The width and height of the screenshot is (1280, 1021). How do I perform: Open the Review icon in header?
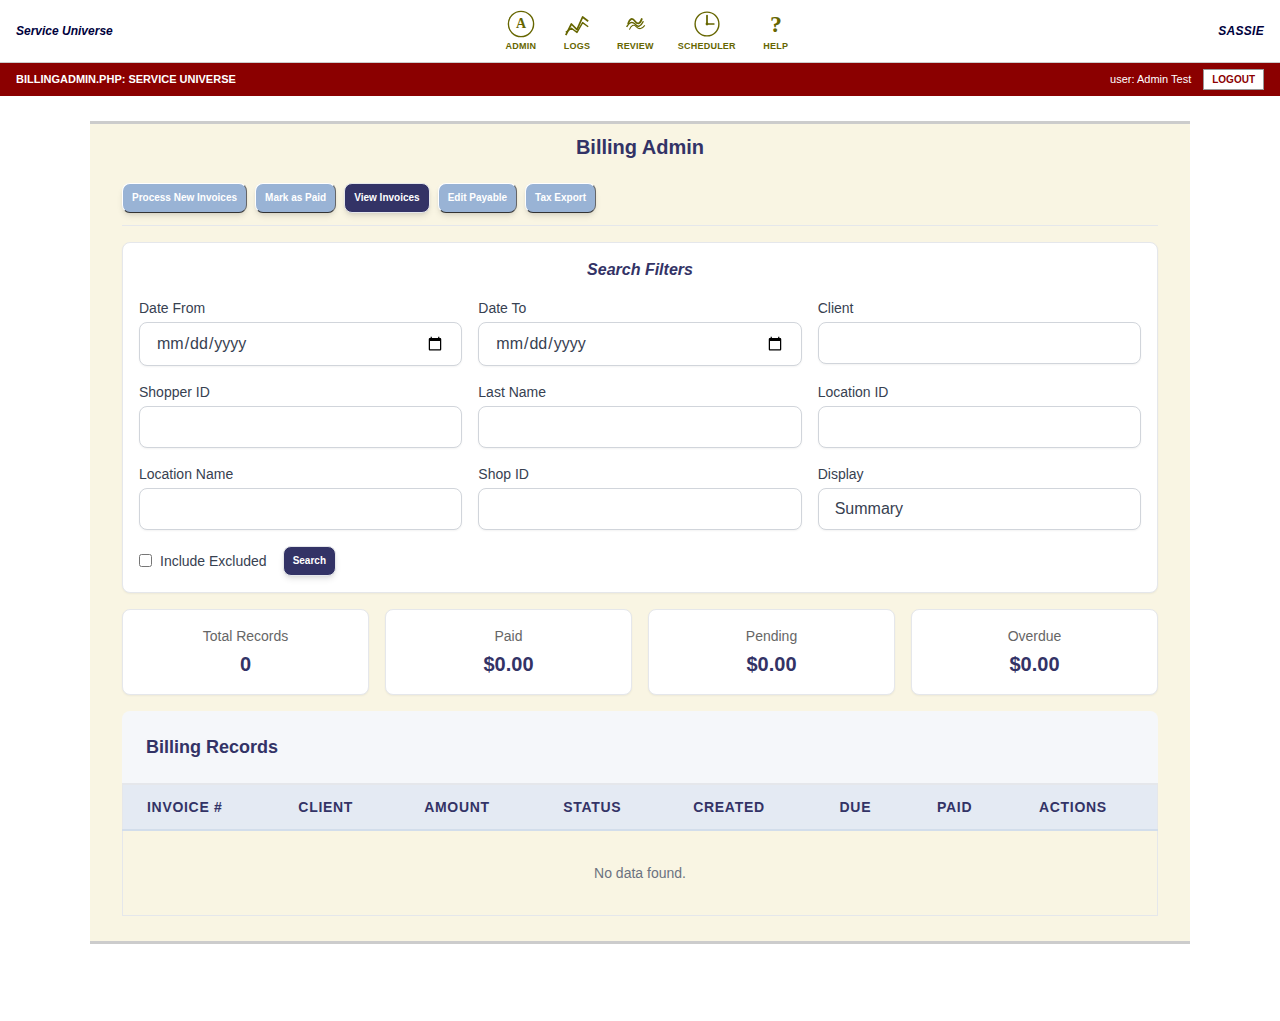point(635,24)
